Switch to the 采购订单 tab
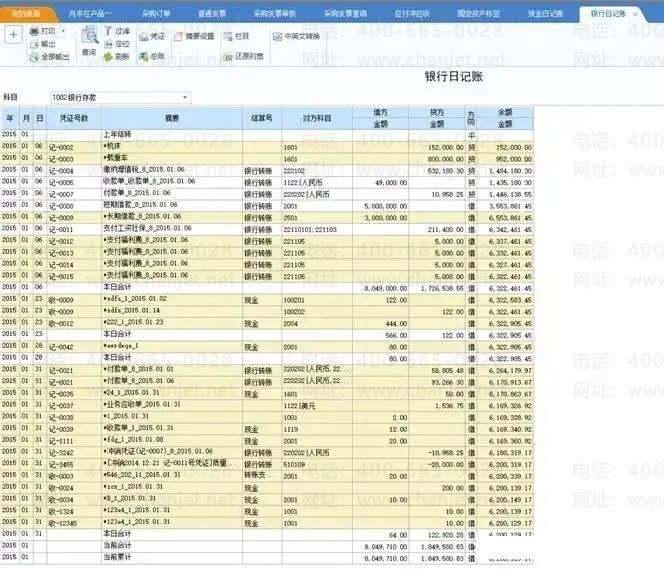 [x=156, y=14]
